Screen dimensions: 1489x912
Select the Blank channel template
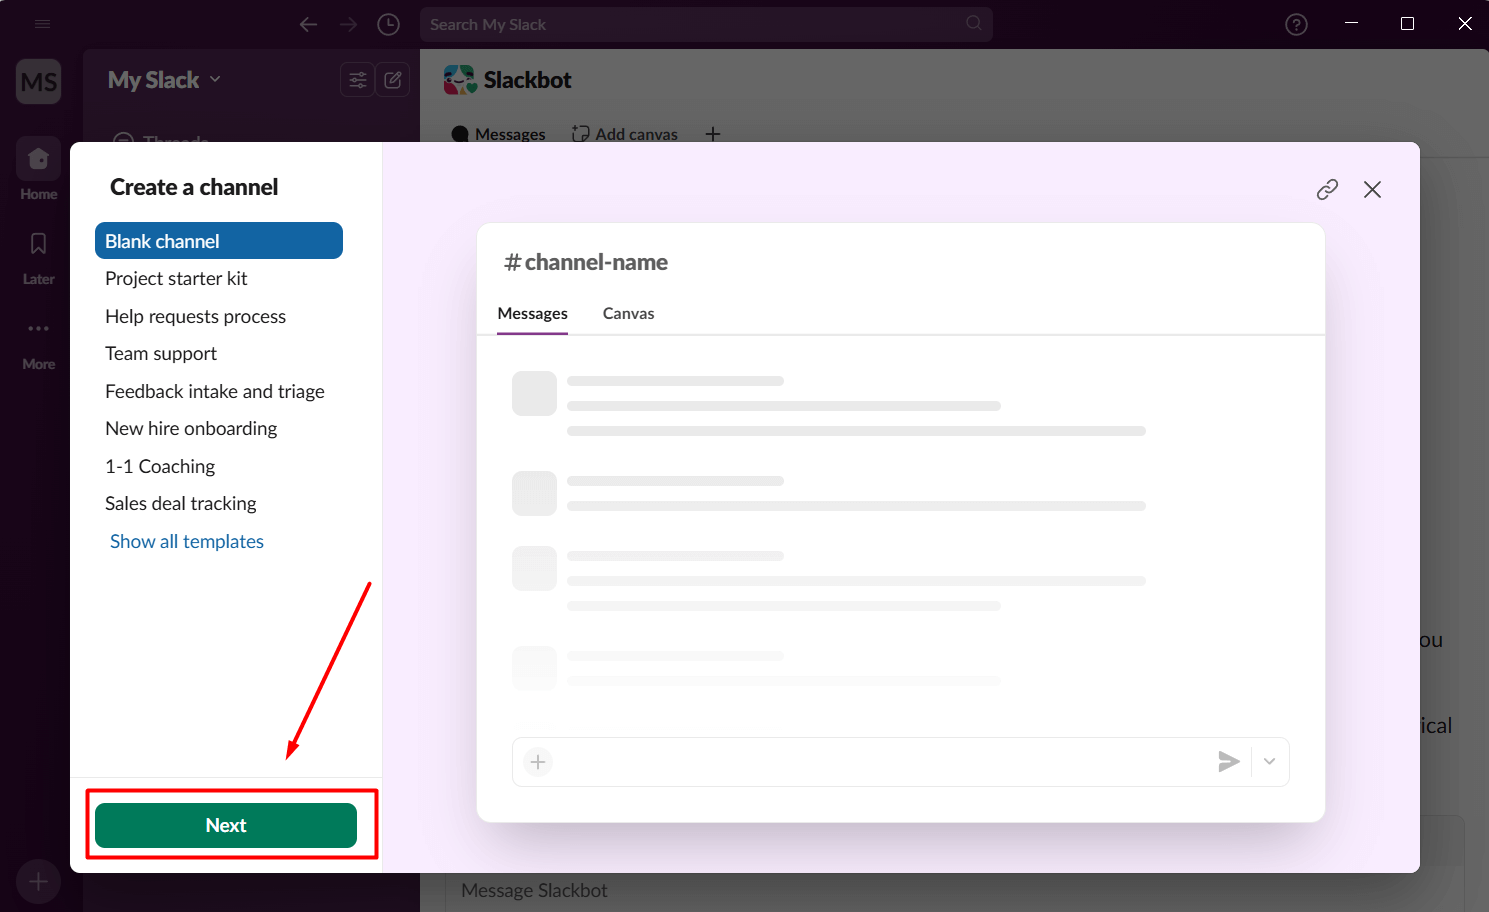pos(218,241)
